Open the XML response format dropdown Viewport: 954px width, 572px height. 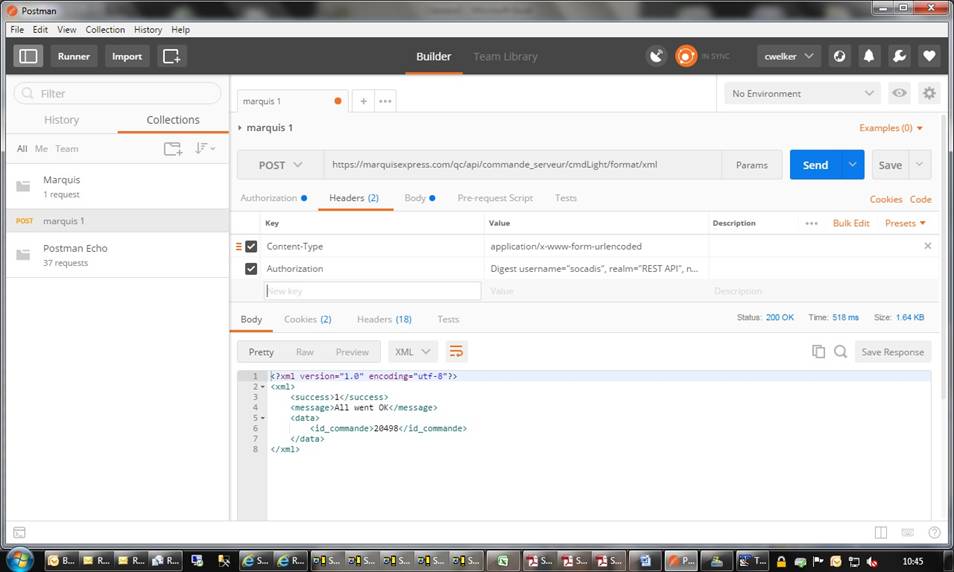pos(413,352)
